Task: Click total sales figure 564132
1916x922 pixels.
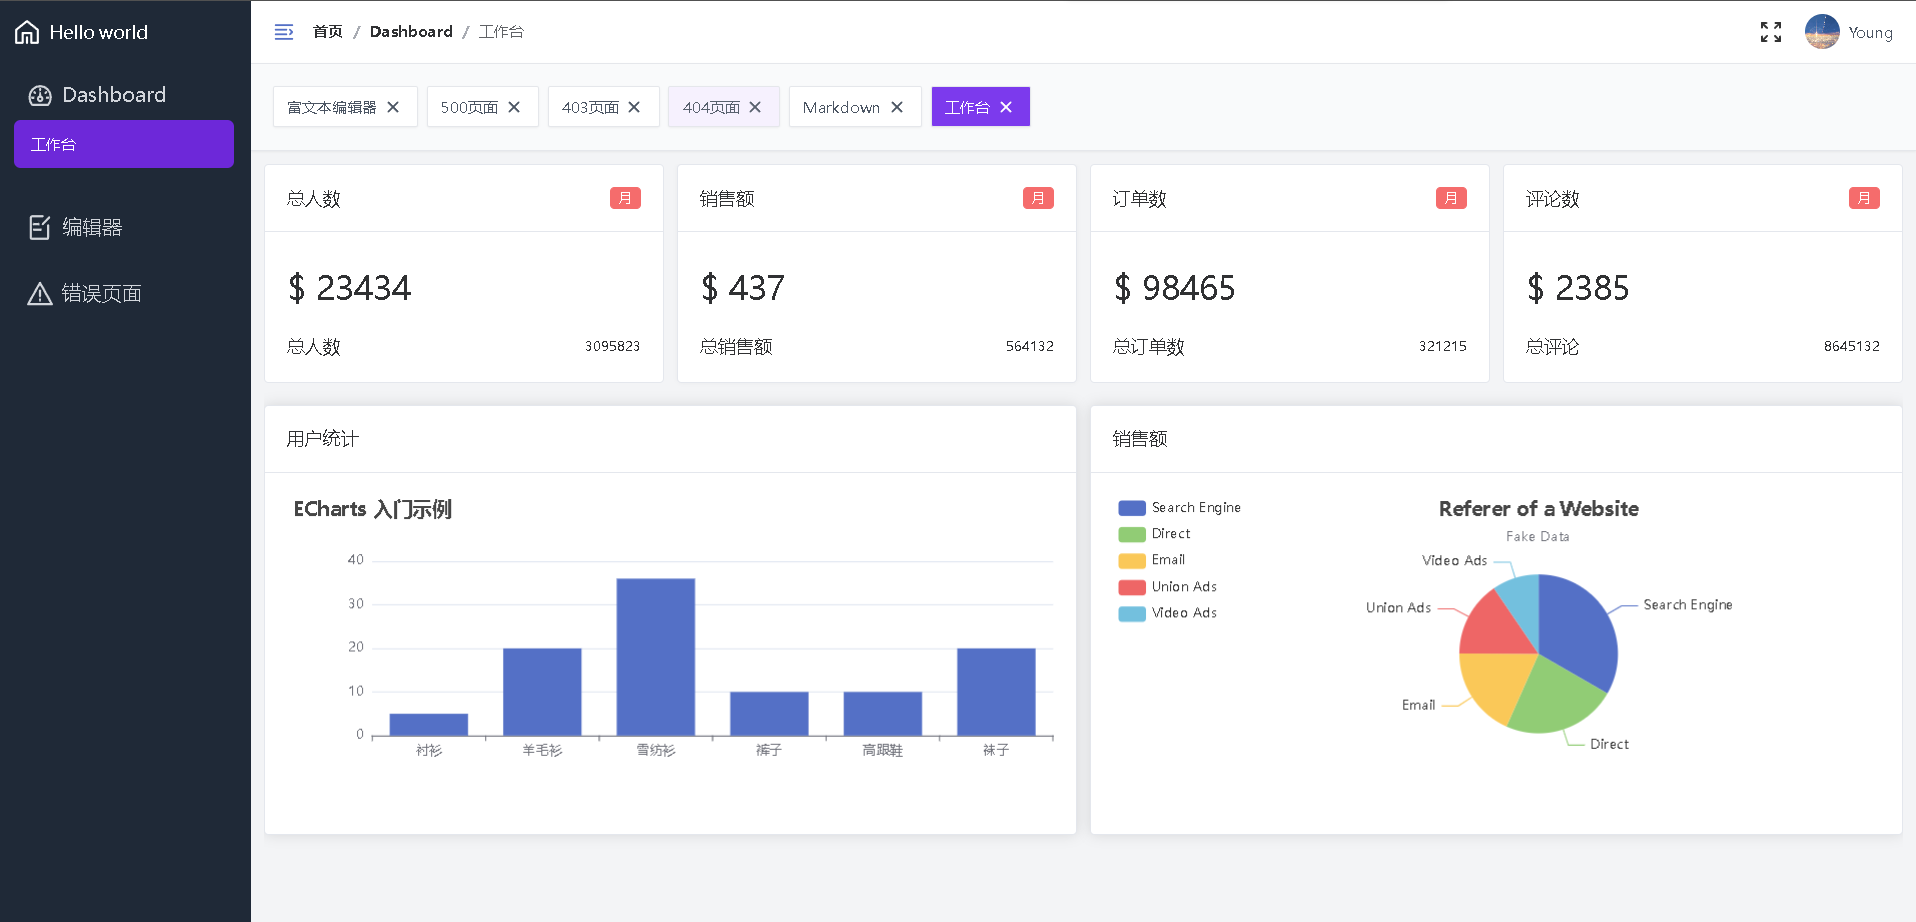Action: click(1030, 346)
